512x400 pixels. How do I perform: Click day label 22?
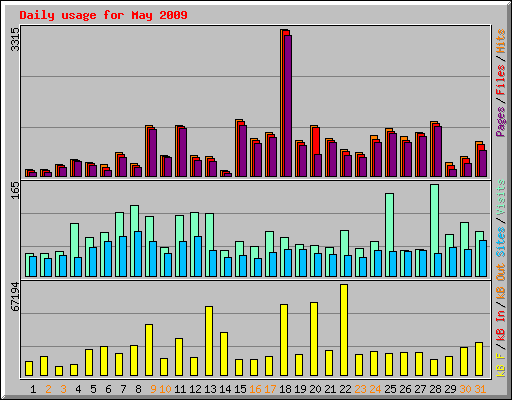point(345,389)
